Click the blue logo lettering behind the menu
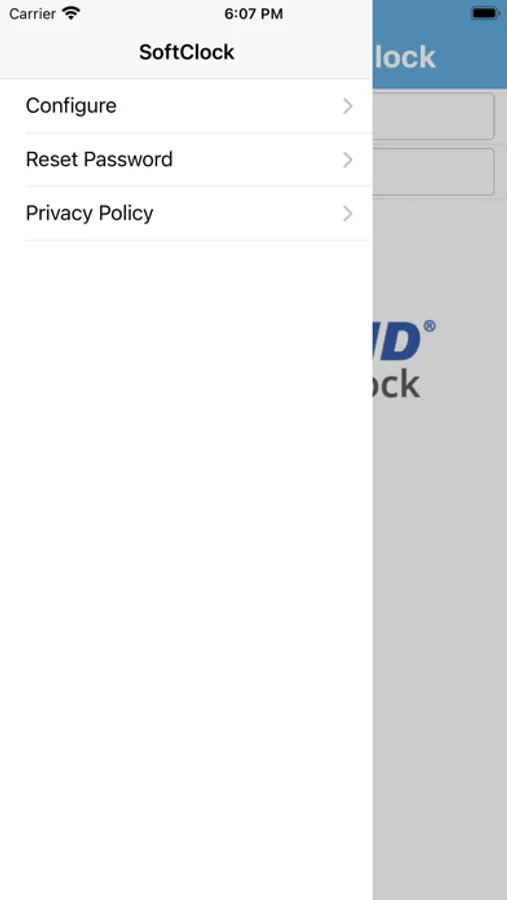This screenshot has width=507, height=900. (397, 341)
